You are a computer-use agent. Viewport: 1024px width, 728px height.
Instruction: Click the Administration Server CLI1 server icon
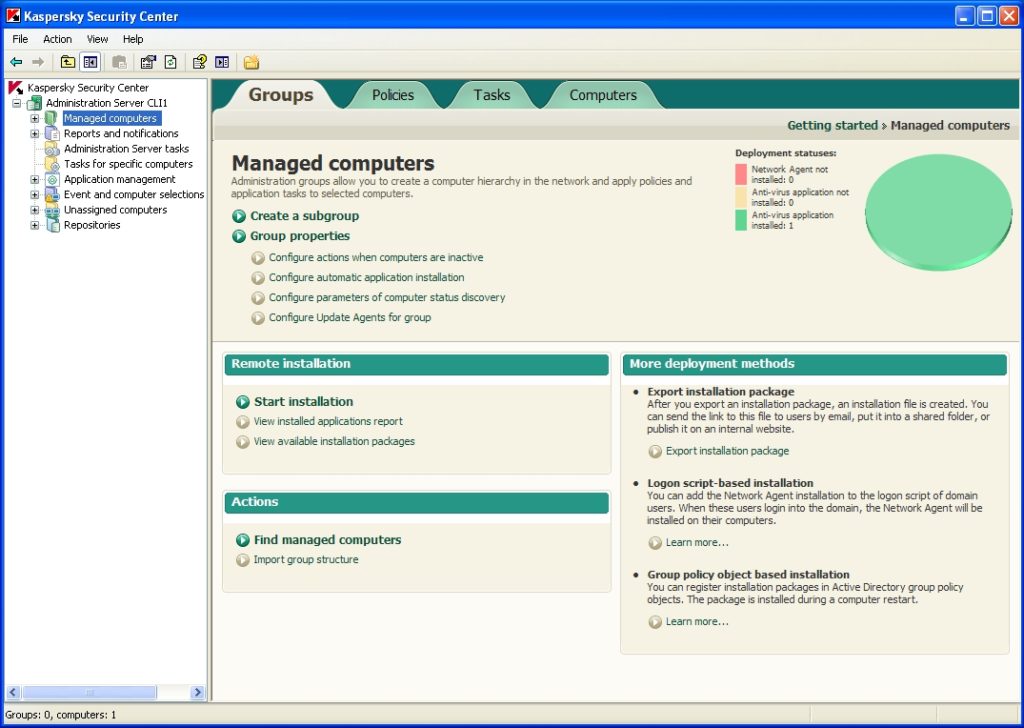(34, 103)
